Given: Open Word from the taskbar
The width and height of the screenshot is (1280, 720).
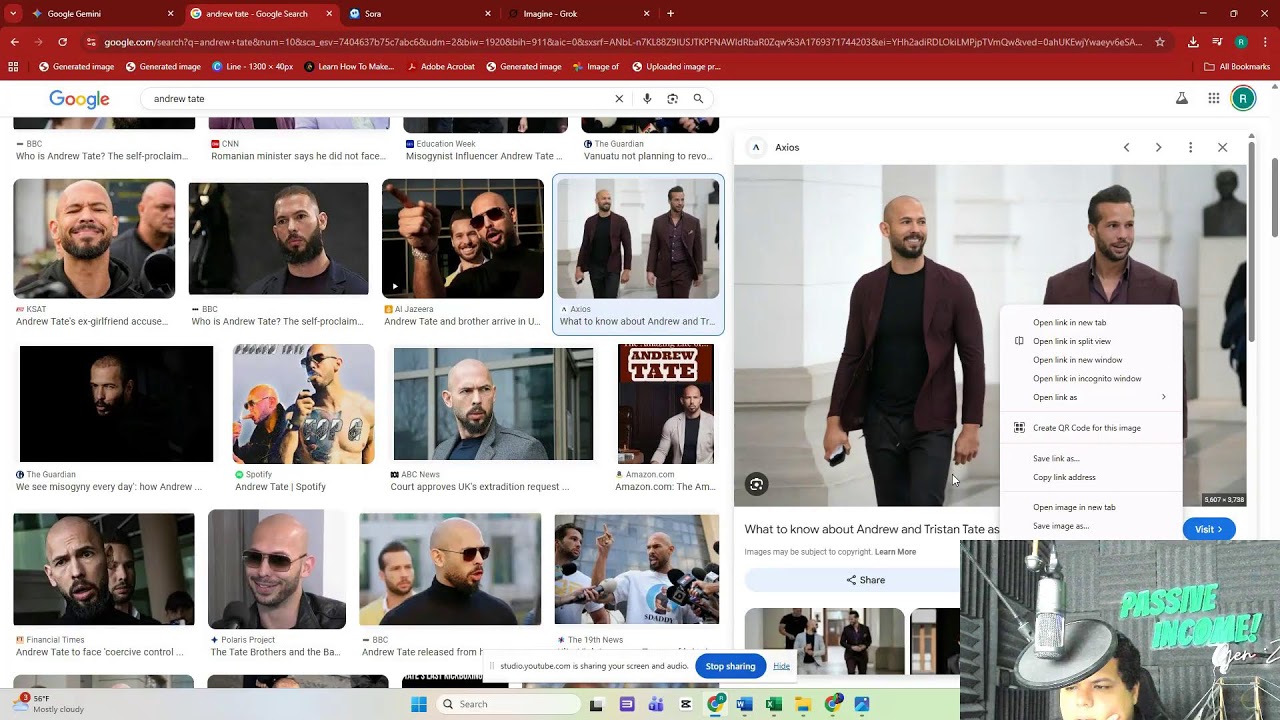Looking at the screenshot, I should click(x=744, y=704).
